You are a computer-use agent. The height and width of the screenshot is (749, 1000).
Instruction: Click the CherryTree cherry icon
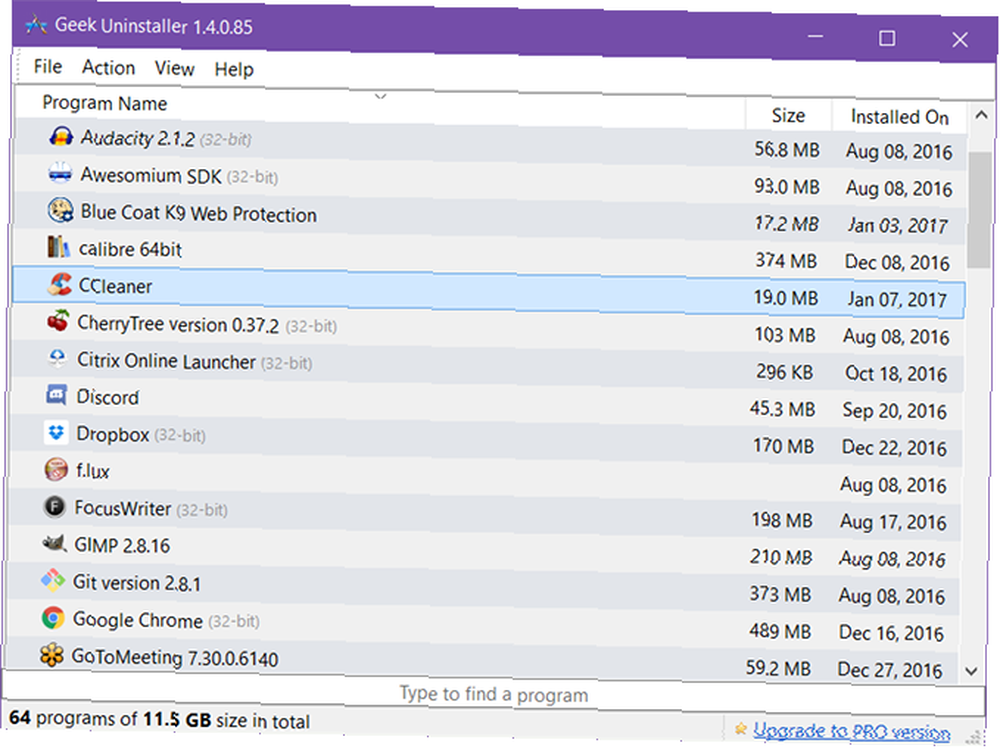[x=58, y=321]
